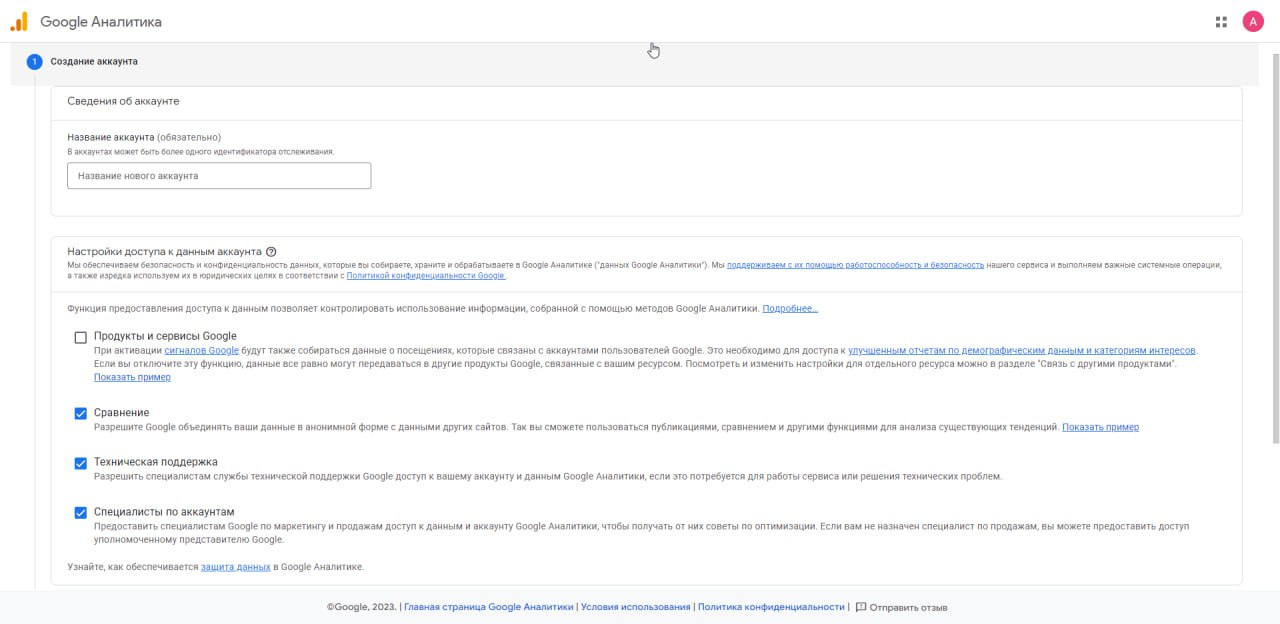Image resolution: width=1280 pixels, height=624 pixels.
Task: Click the "Название нового аккаунта" input field
Action: click(x=219, y=176)
